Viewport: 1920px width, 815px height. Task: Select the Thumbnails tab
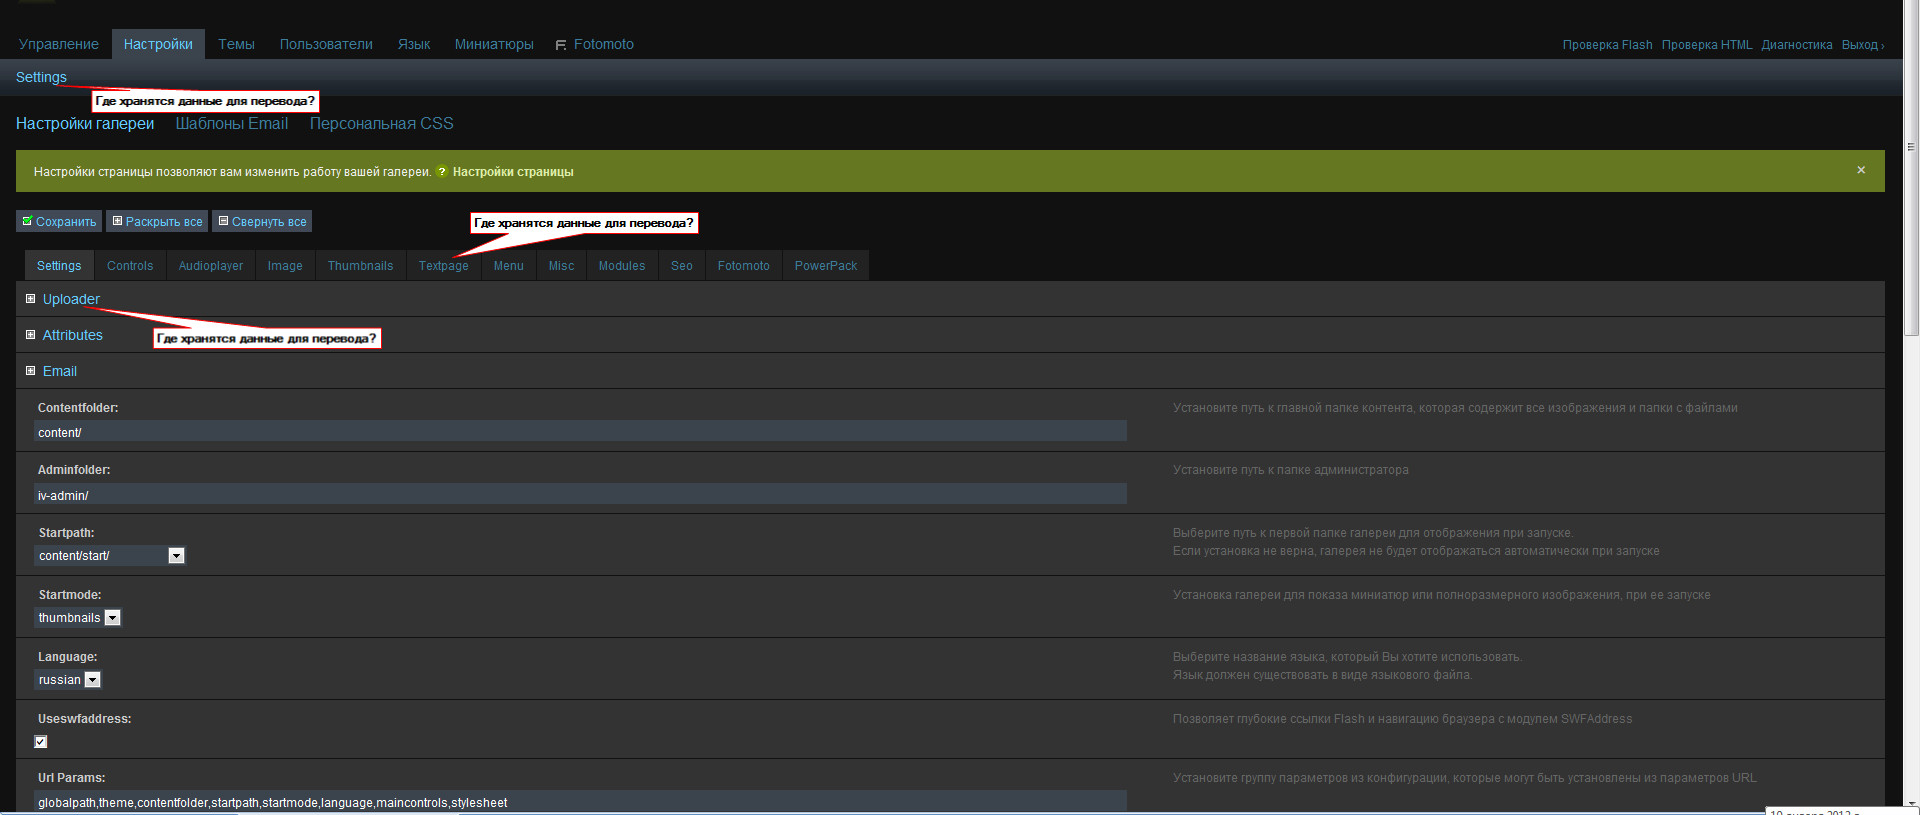(x=361, y=266)
